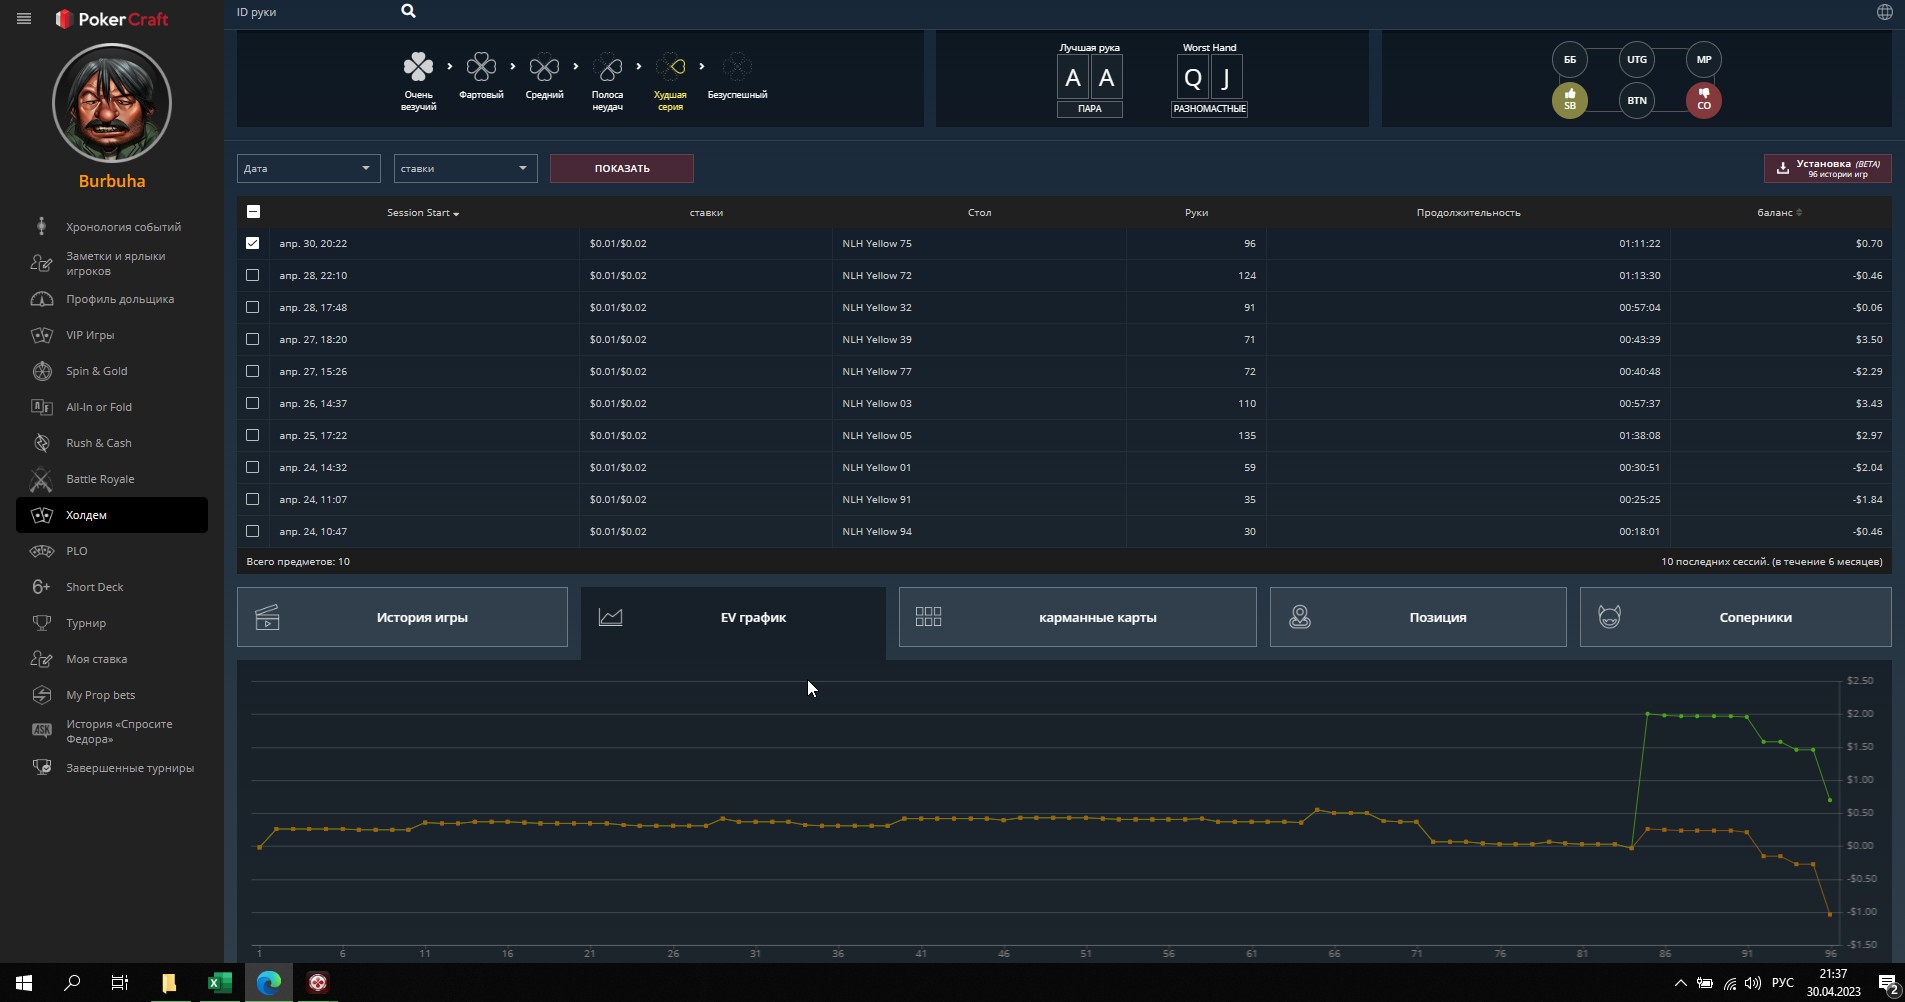Check the апр. 28, 22:10 session
1905x1002 pixels.
point(252,275)
